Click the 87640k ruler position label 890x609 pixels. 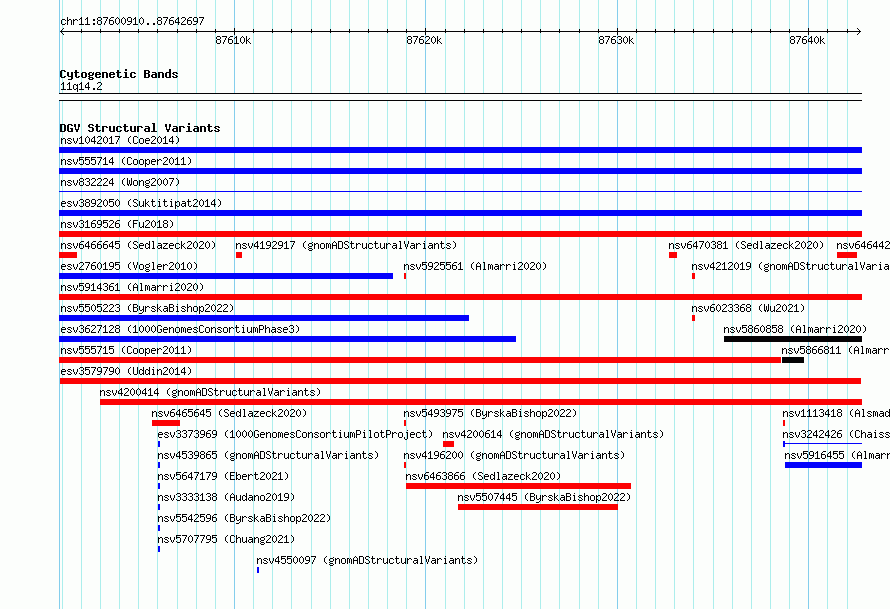pos(807,40)
